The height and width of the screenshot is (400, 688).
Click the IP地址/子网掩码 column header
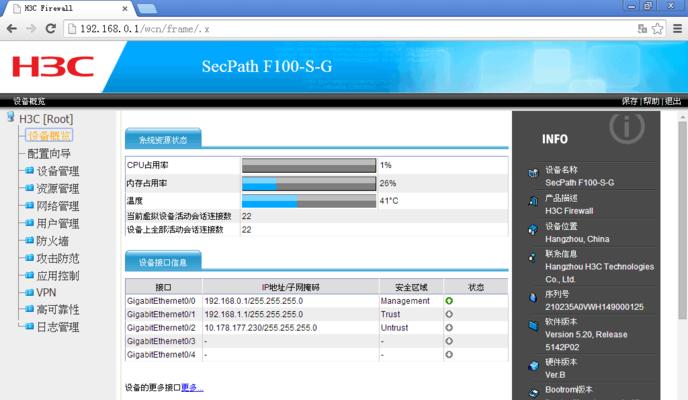click(290, 287)
